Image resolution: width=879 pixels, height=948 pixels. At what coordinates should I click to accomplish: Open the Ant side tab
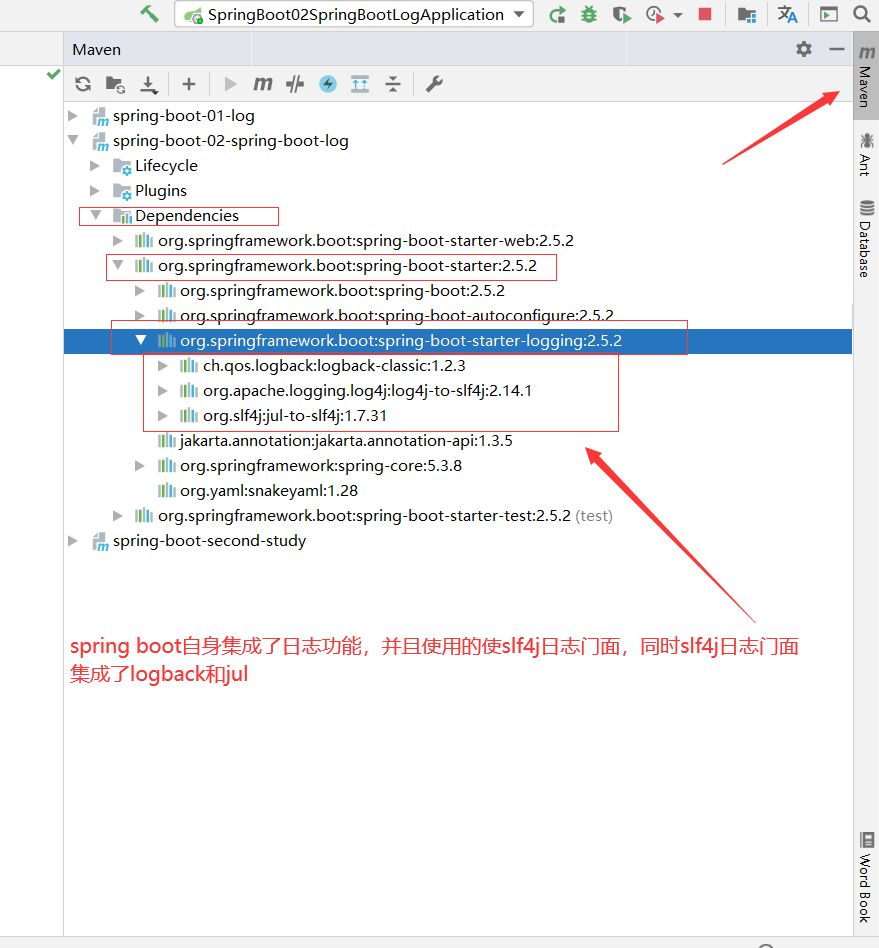coord(866,155)
